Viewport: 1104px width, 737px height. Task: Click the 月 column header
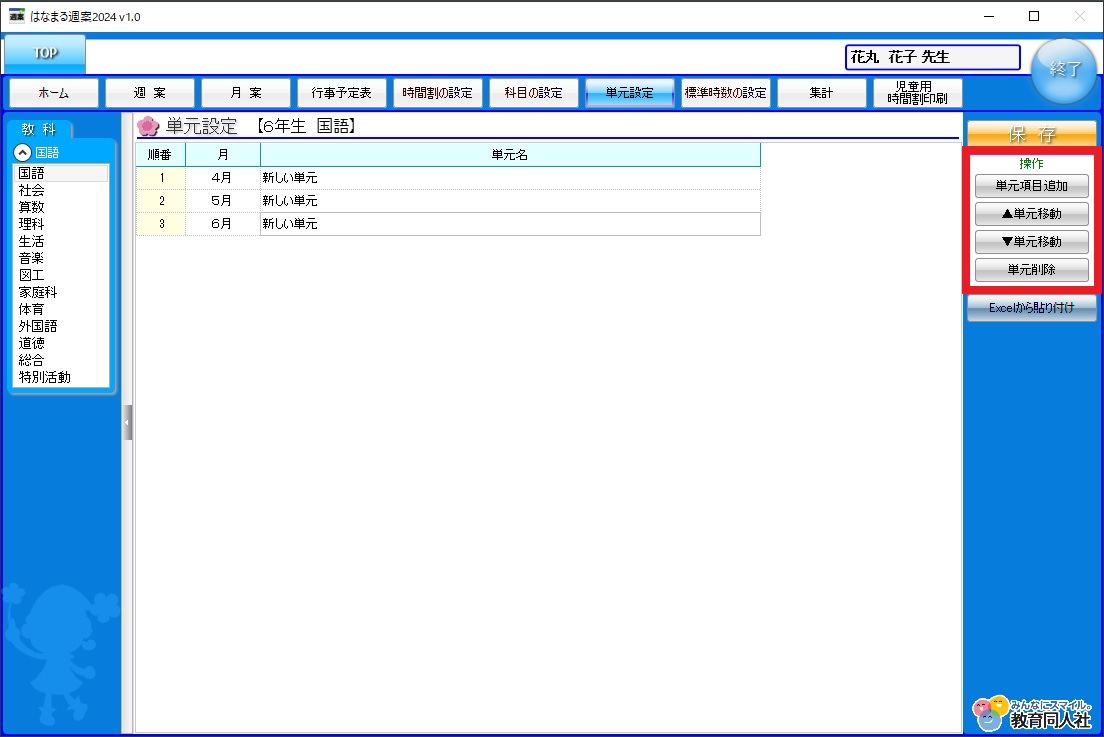222,155
